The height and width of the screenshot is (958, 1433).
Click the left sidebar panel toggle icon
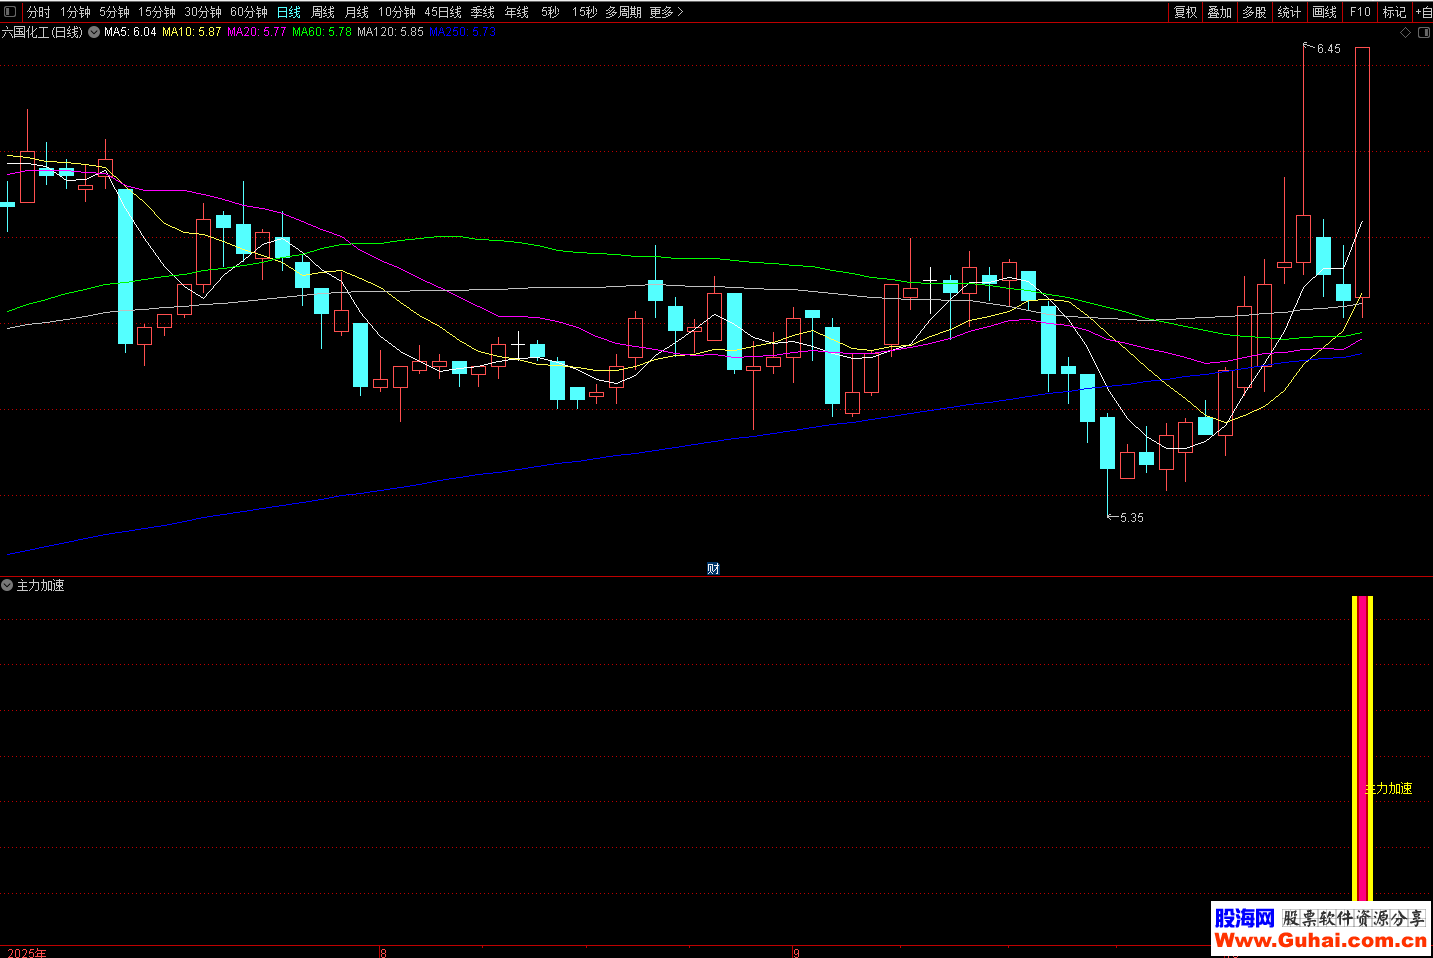(10, 12)
